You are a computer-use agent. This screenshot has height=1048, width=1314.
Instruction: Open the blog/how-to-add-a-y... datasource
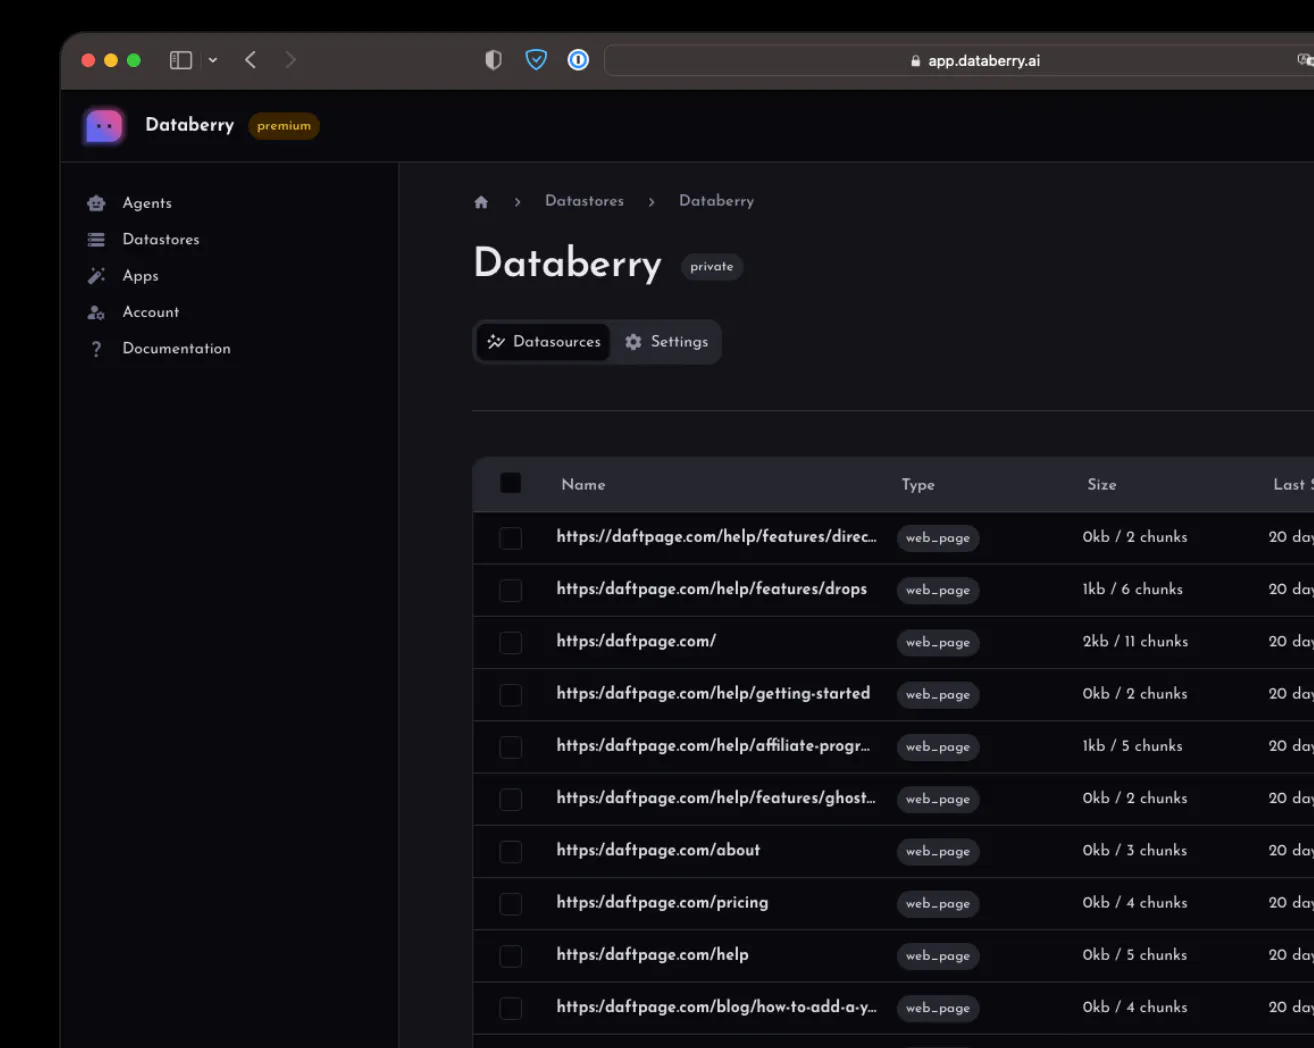[x=716, y=1007]
